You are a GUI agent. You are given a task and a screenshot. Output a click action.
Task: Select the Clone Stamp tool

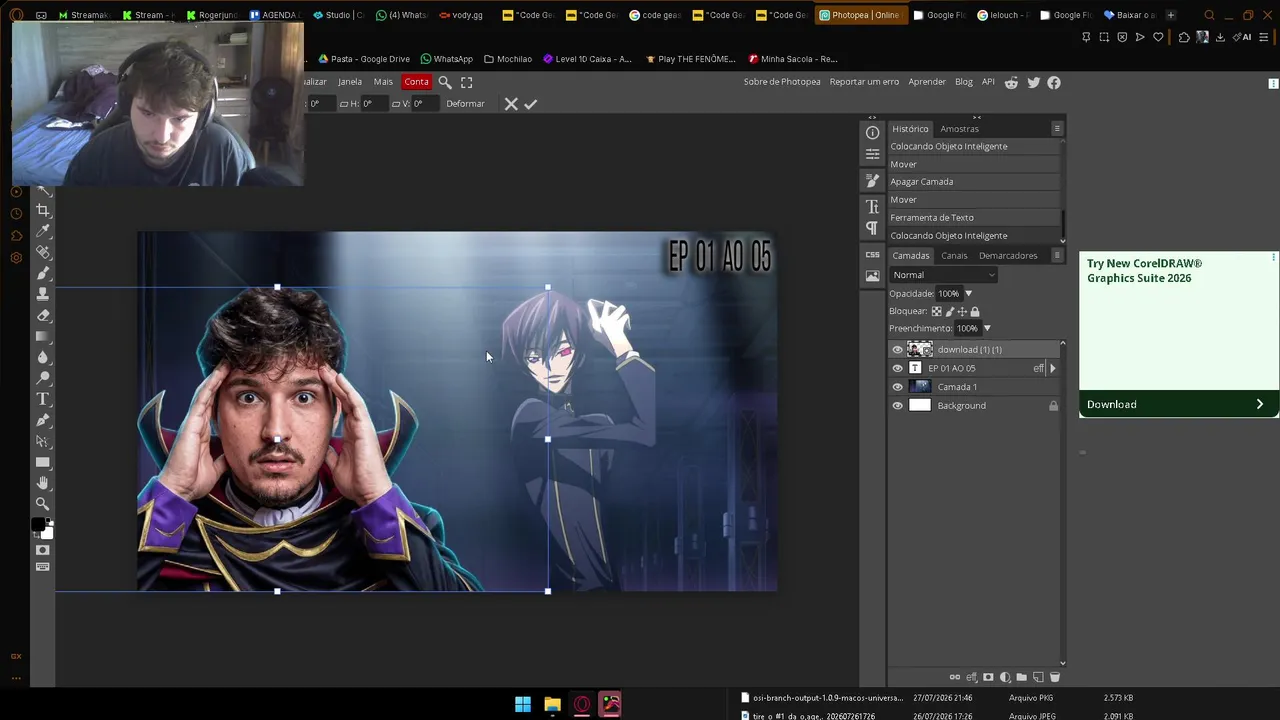click(x=43, y=294)
